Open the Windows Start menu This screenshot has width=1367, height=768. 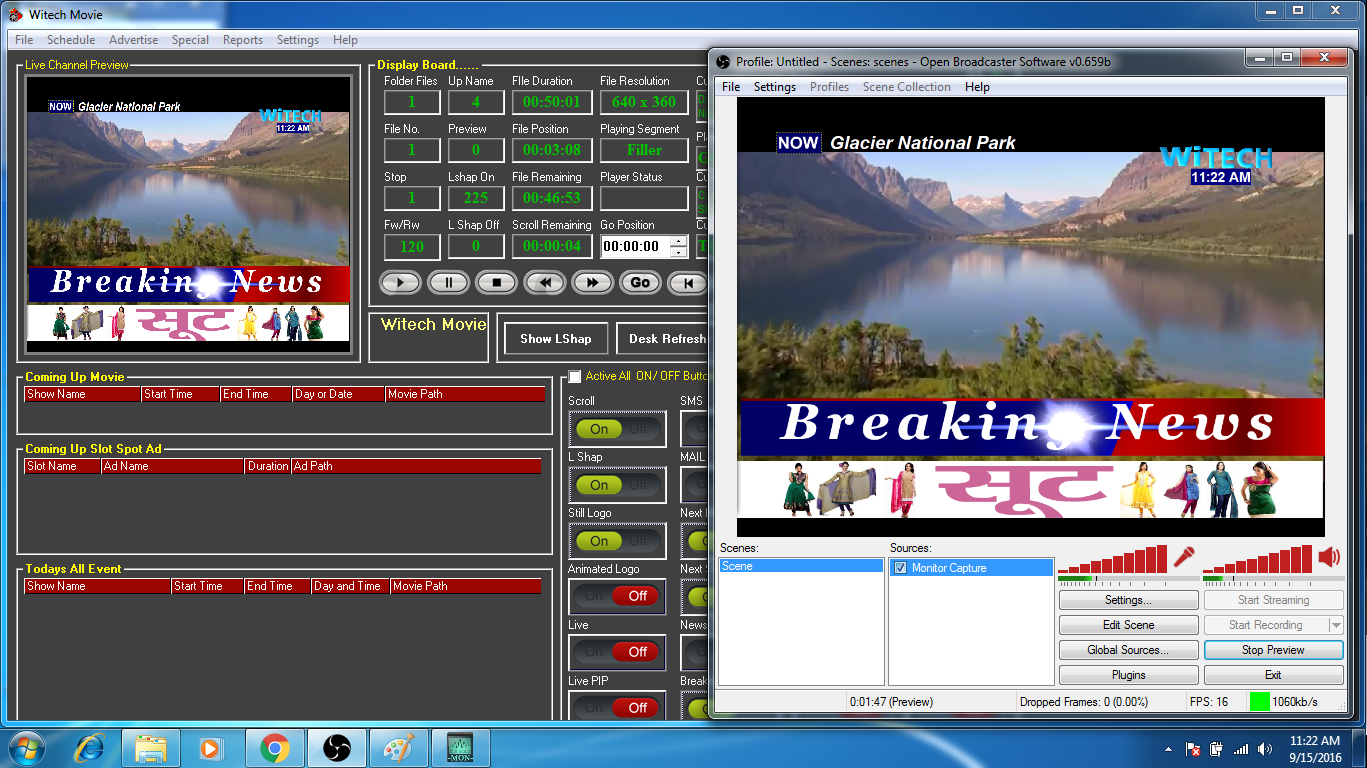click(27, 748)
